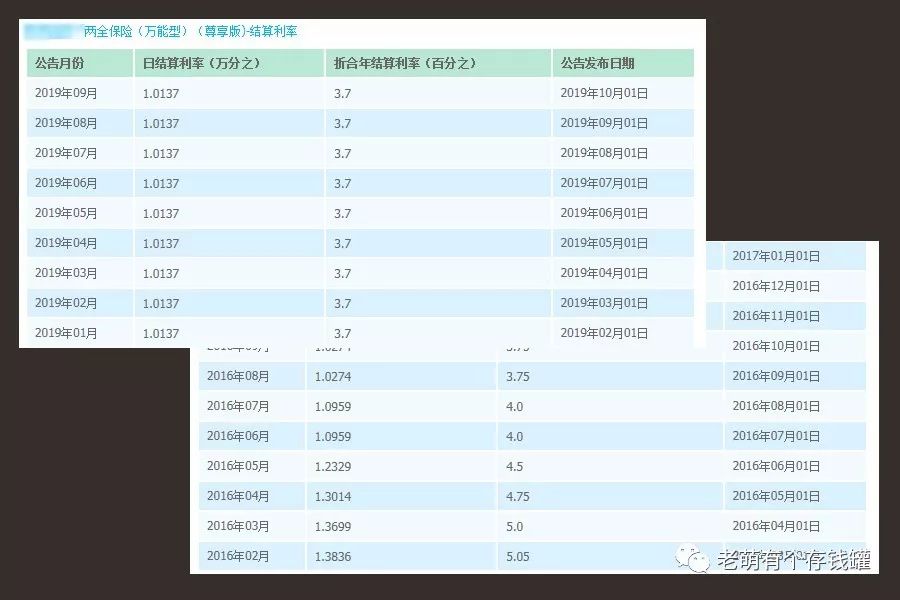Click the 4.75 annual rate value

click(518, 497)
